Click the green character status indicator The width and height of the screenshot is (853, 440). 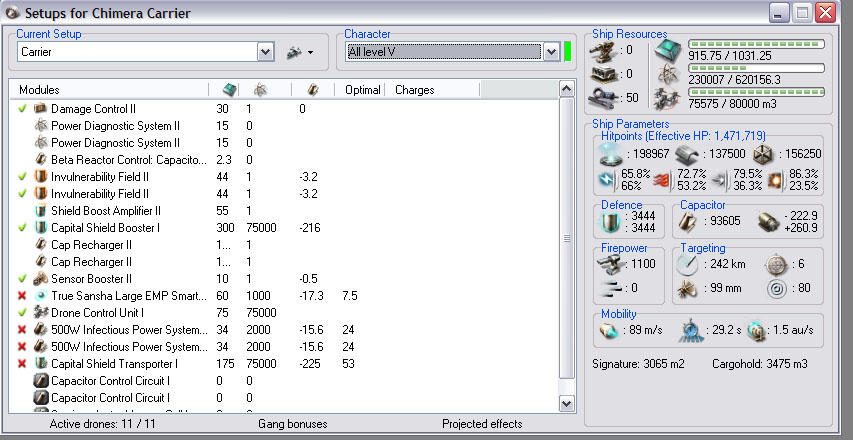[x=568, y=52]
